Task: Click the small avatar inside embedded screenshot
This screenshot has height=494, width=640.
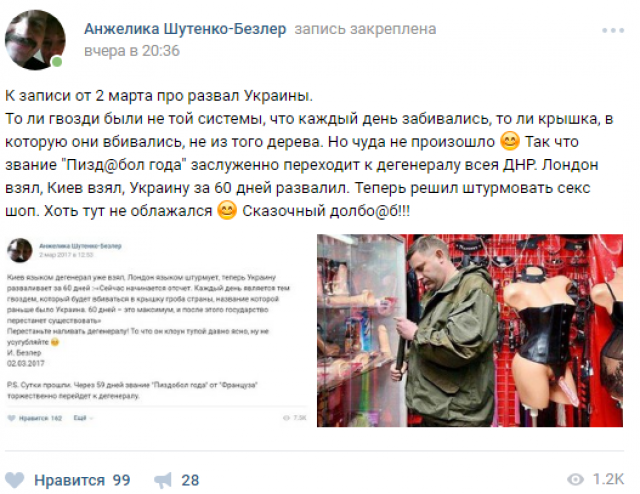Action: coord(20,250)
